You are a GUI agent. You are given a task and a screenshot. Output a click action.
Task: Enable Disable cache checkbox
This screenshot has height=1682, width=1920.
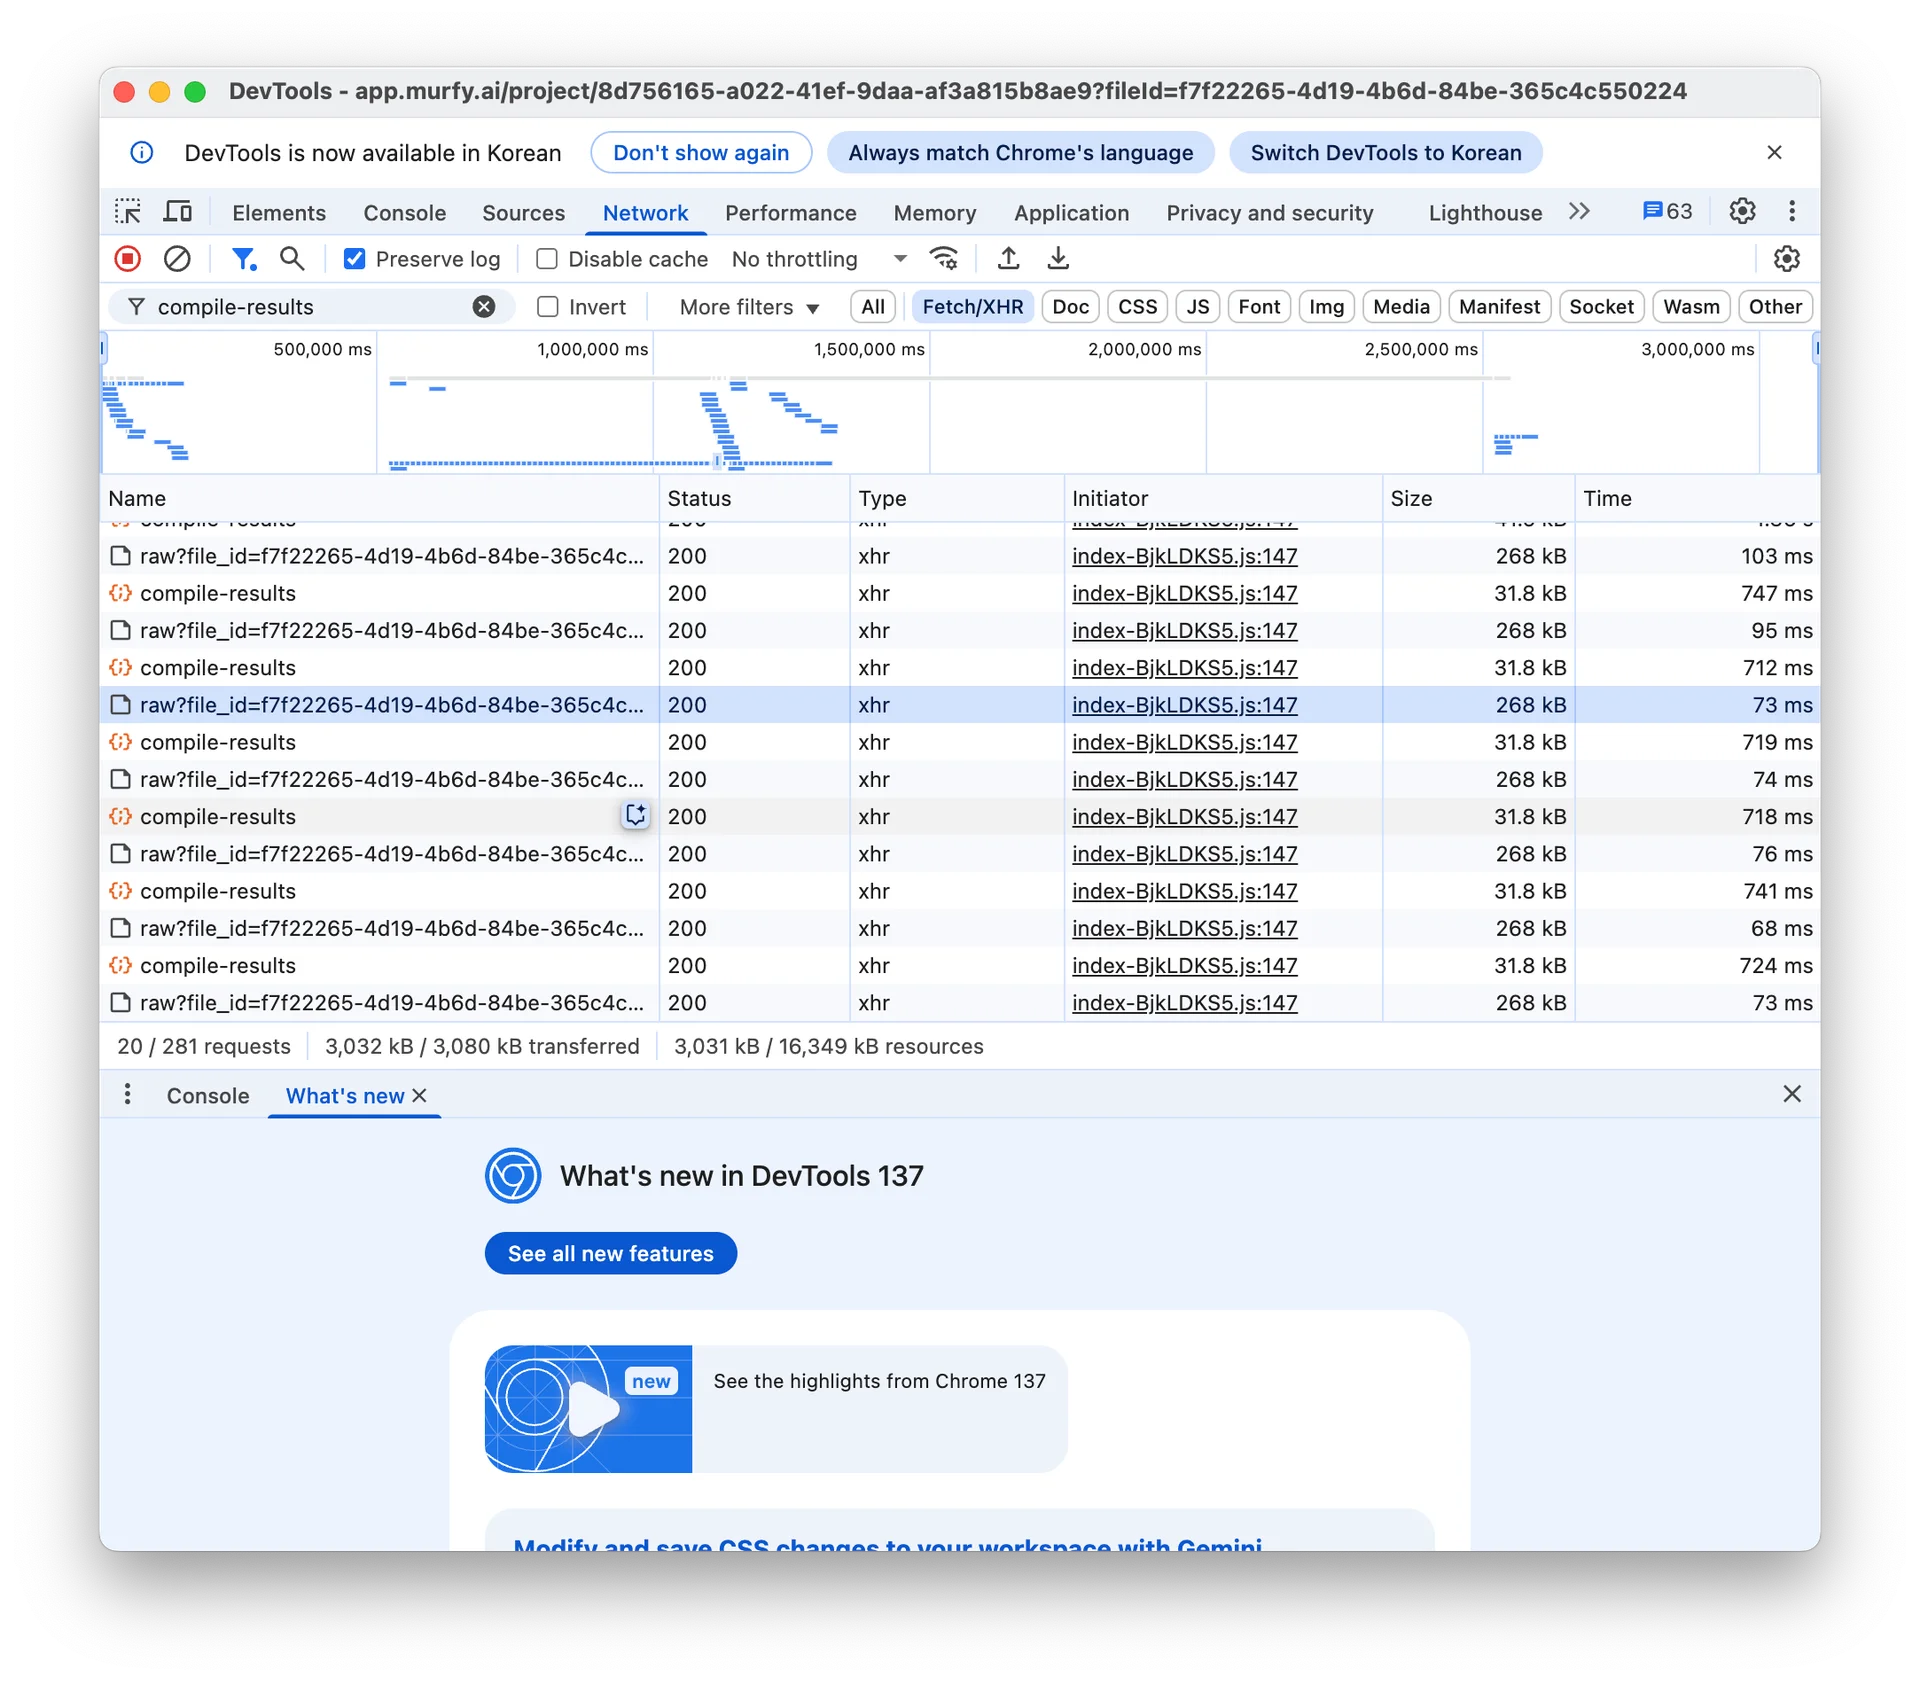547,259
